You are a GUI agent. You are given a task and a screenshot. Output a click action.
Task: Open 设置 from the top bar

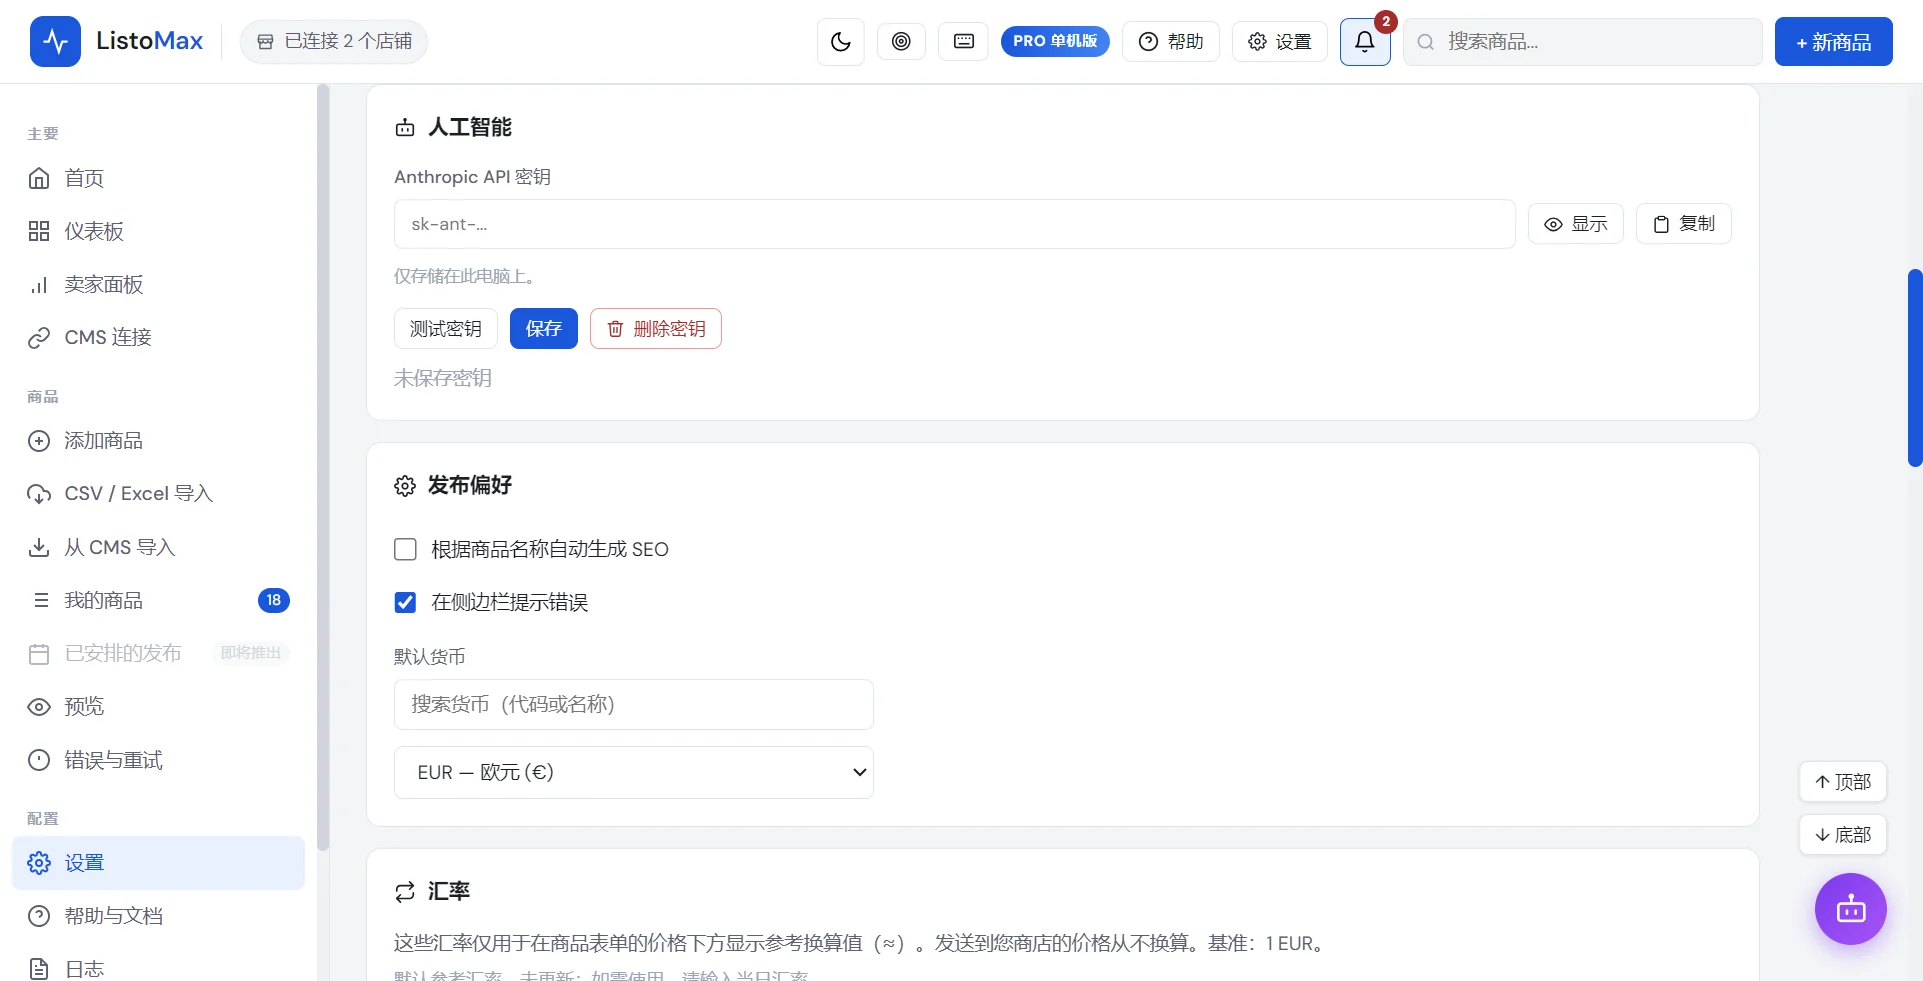(1280, 41)
